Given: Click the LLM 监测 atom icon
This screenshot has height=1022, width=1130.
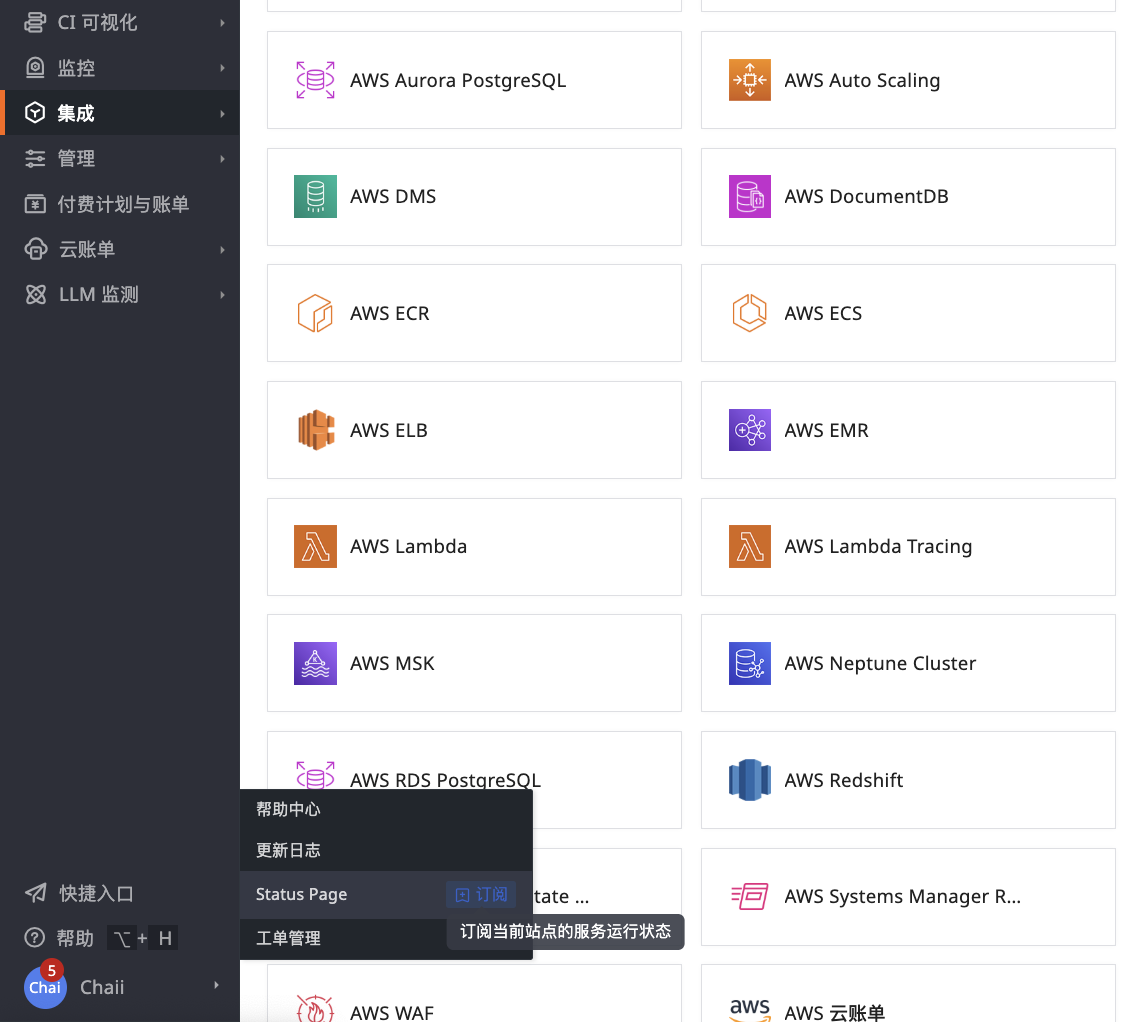Looking at the screenshot, I should pyautogui.click(x=35, y=294).
